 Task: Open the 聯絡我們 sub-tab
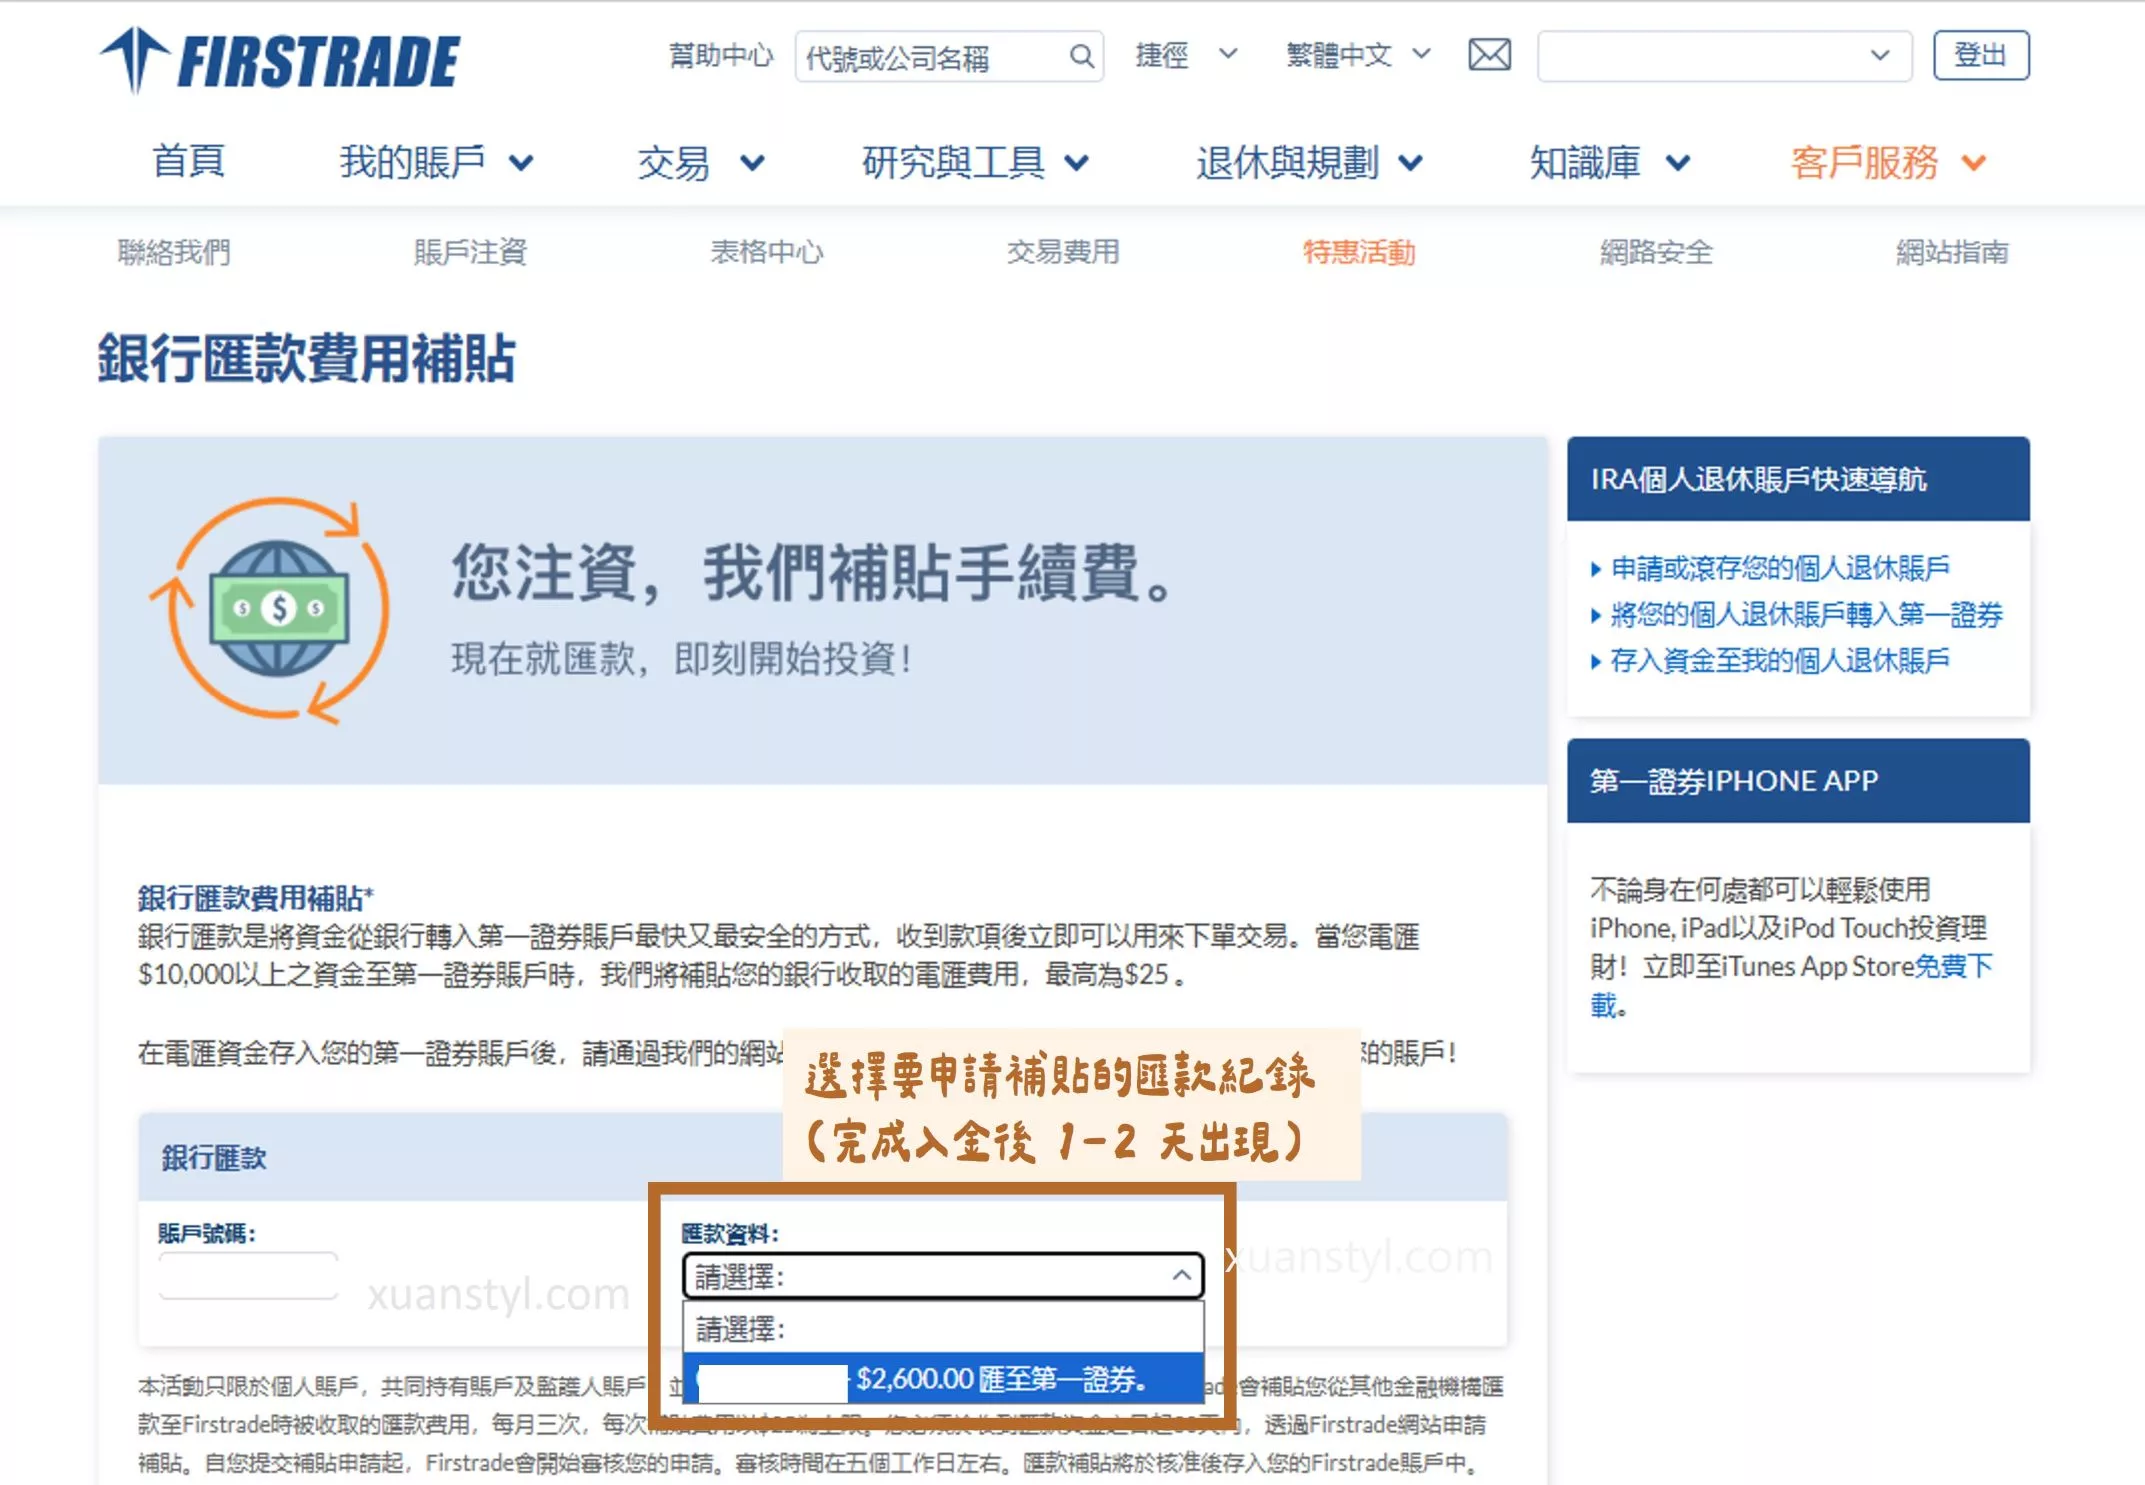click(174, 252)
